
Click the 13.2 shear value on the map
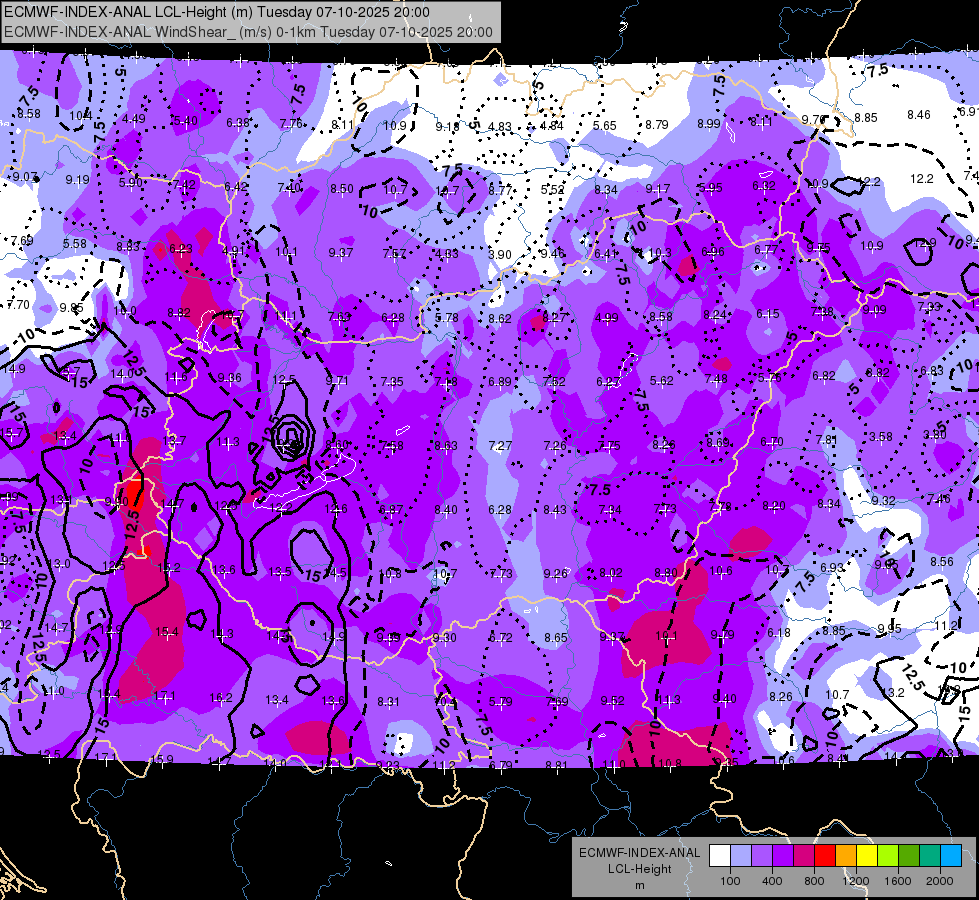point(893,692)
